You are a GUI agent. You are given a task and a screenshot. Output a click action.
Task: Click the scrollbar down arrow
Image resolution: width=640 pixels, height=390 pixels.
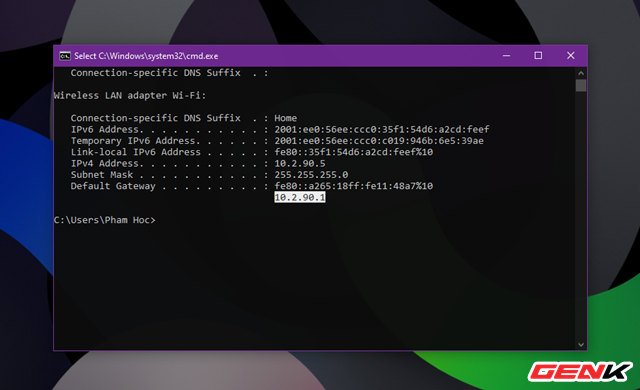point(581,344)
